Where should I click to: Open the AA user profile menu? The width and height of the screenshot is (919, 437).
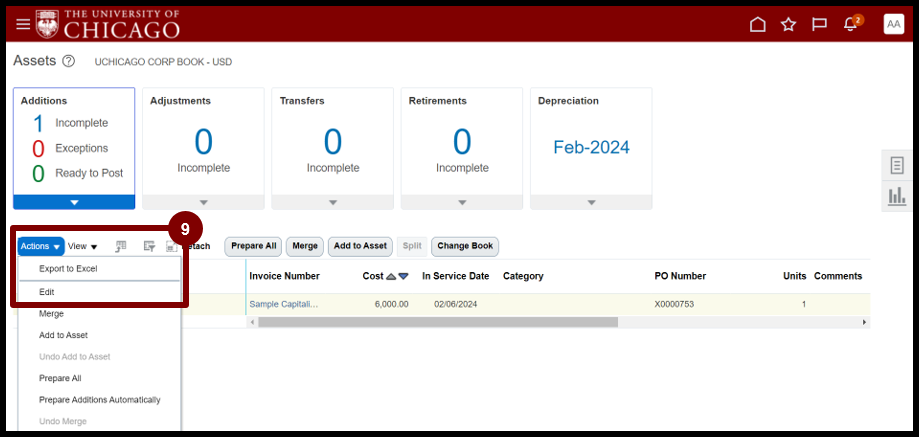click(x=894, y=24)
